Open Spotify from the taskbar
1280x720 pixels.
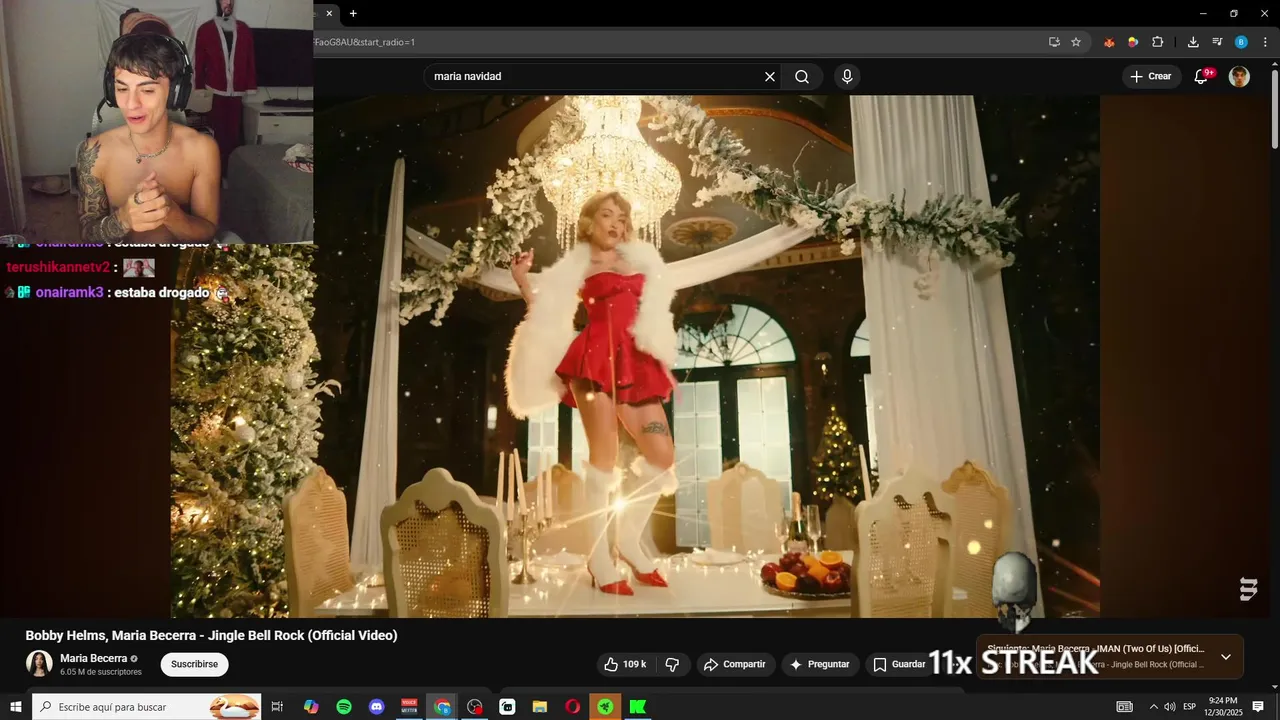[344, 707]
